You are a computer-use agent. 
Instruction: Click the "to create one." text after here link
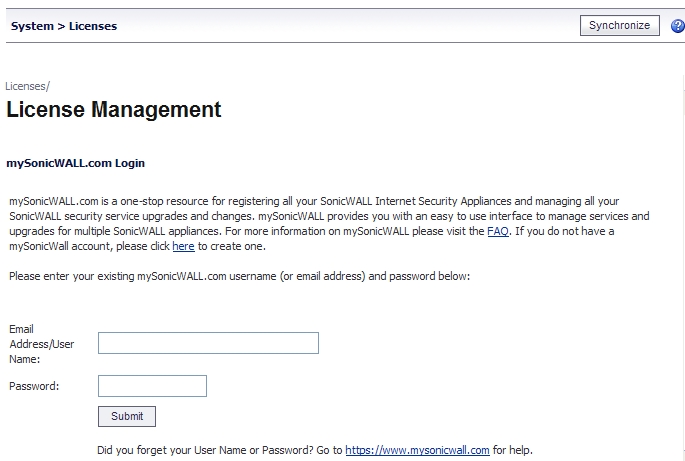232,246
